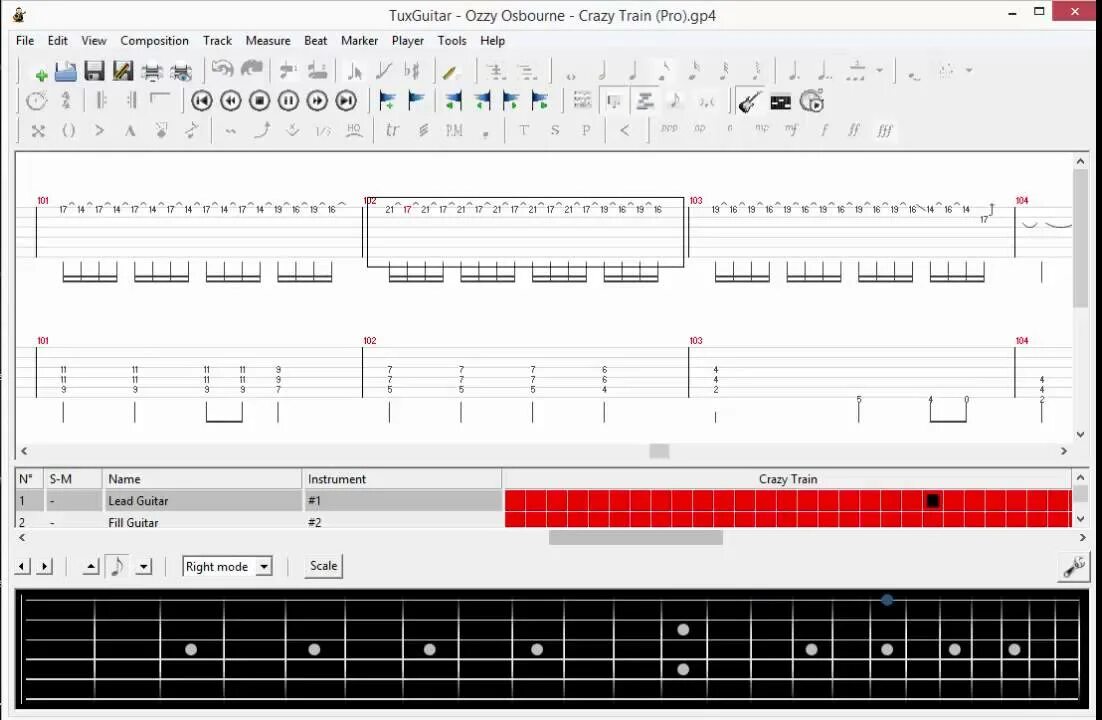Screen dimensions: 1102x720
Task: Click the Scale button
Action: [323, 566]
